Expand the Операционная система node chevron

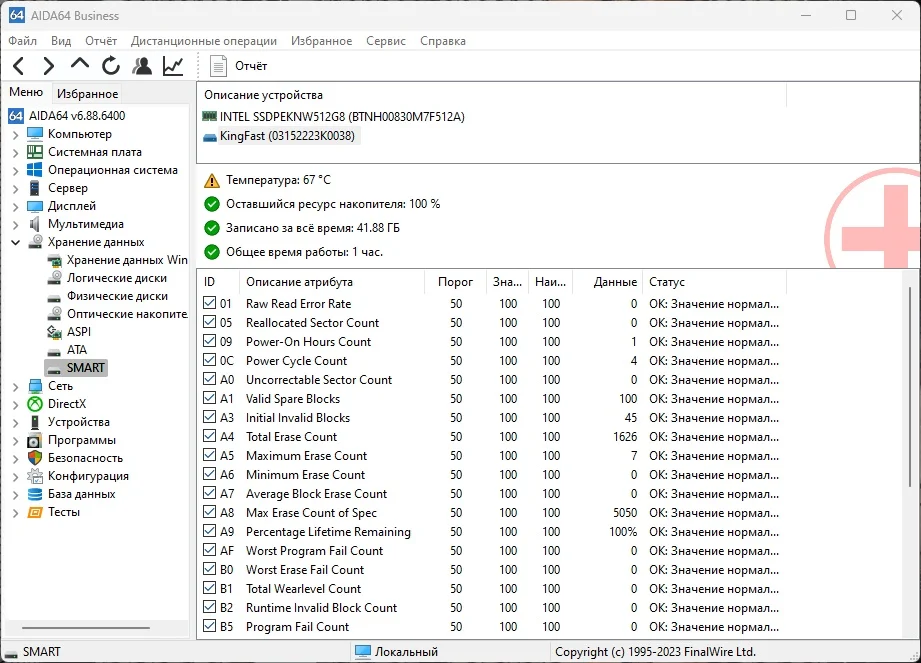coord(16,170)
